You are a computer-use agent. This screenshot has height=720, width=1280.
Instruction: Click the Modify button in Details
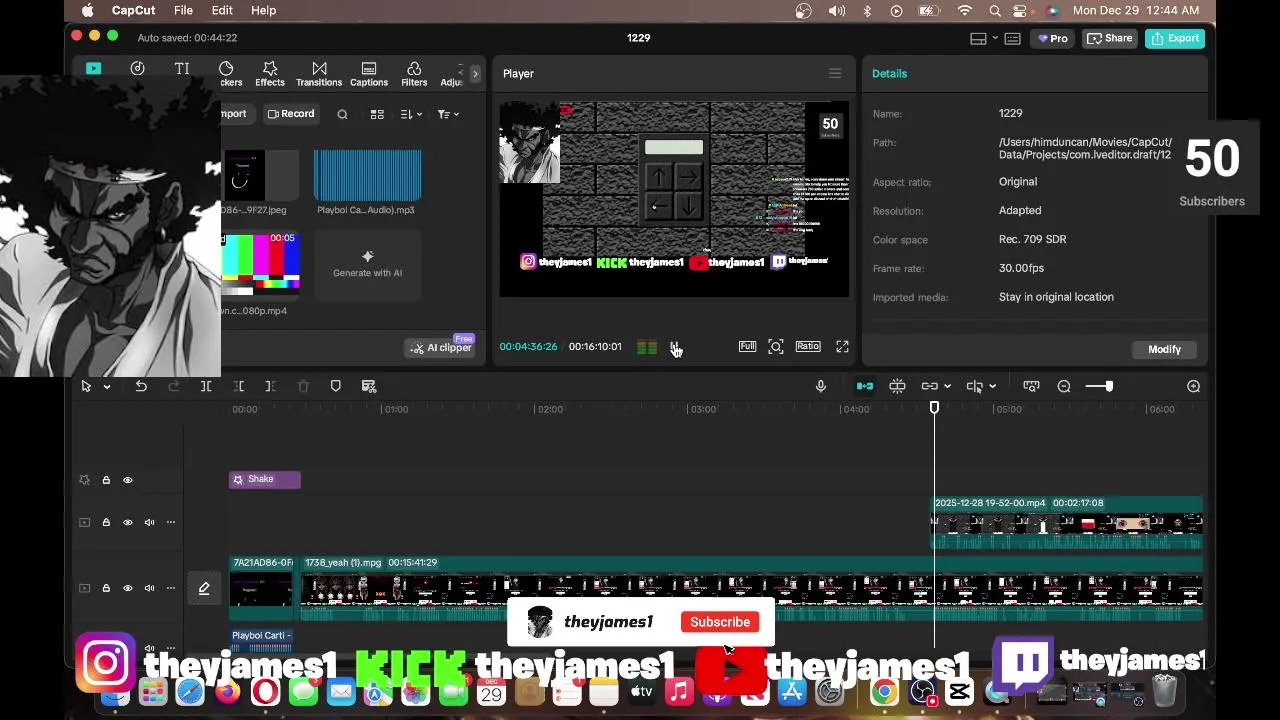(x=1164, y=349)
